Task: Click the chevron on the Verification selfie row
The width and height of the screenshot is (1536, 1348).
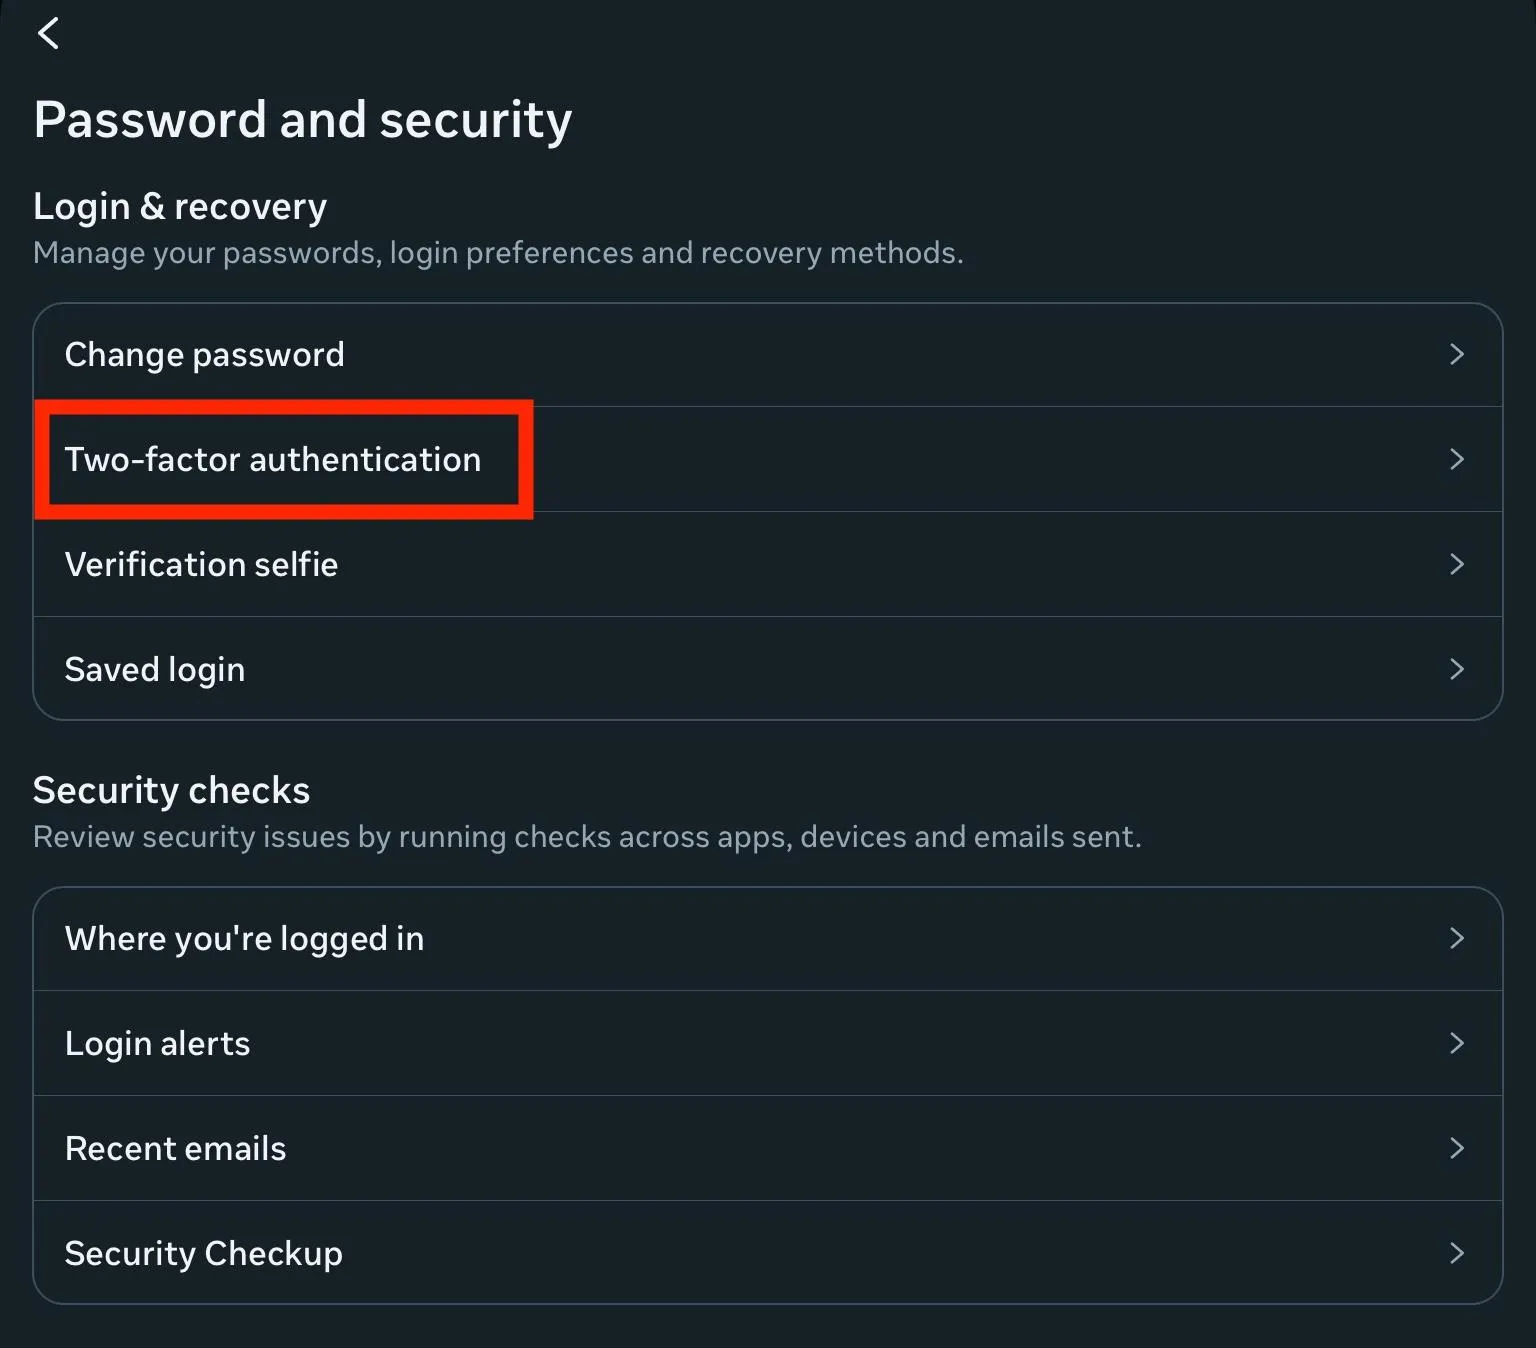Action: coord(1456,564)
